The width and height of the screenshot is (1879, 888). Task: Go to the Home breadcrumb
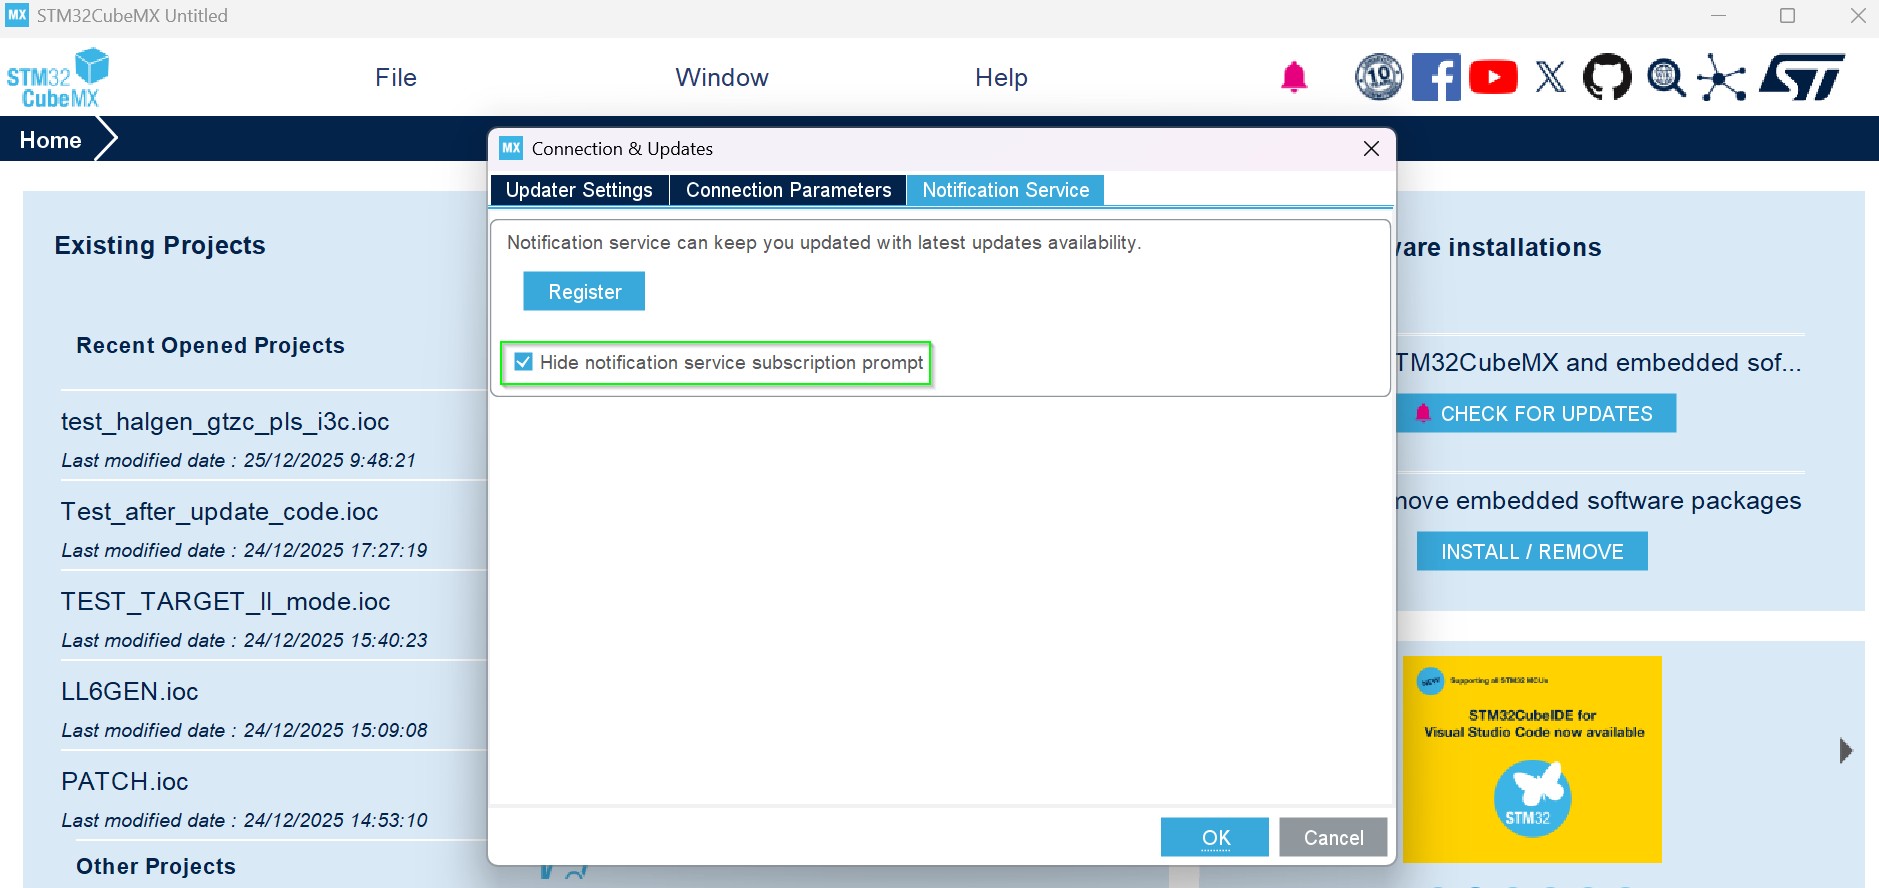click(50, 140)
